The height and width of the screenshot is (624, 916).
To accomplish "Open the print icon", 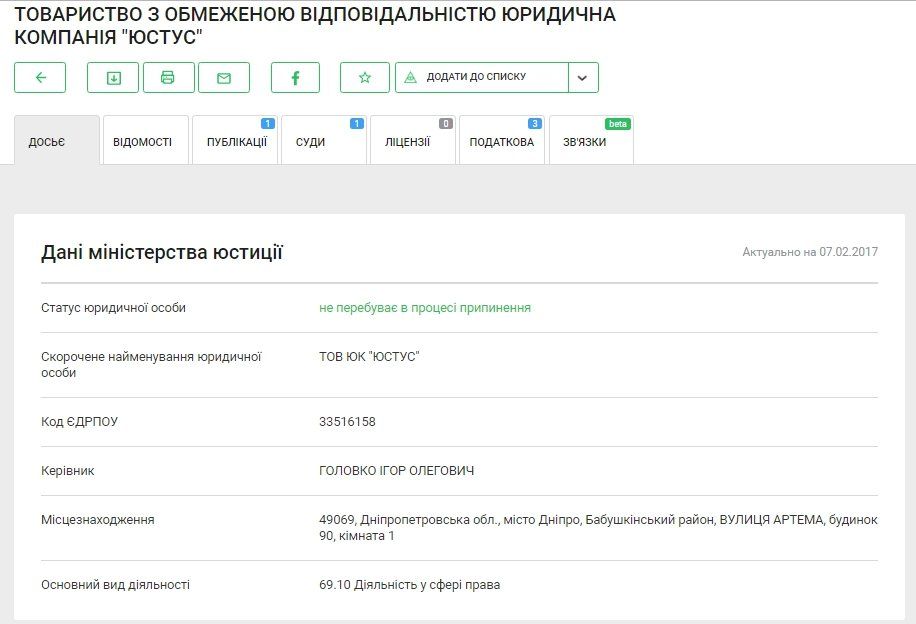I will (169, 77).
